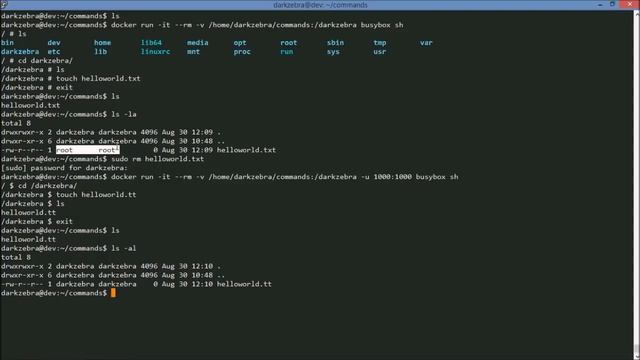Maximize the terminal window

tap(612, 4)
